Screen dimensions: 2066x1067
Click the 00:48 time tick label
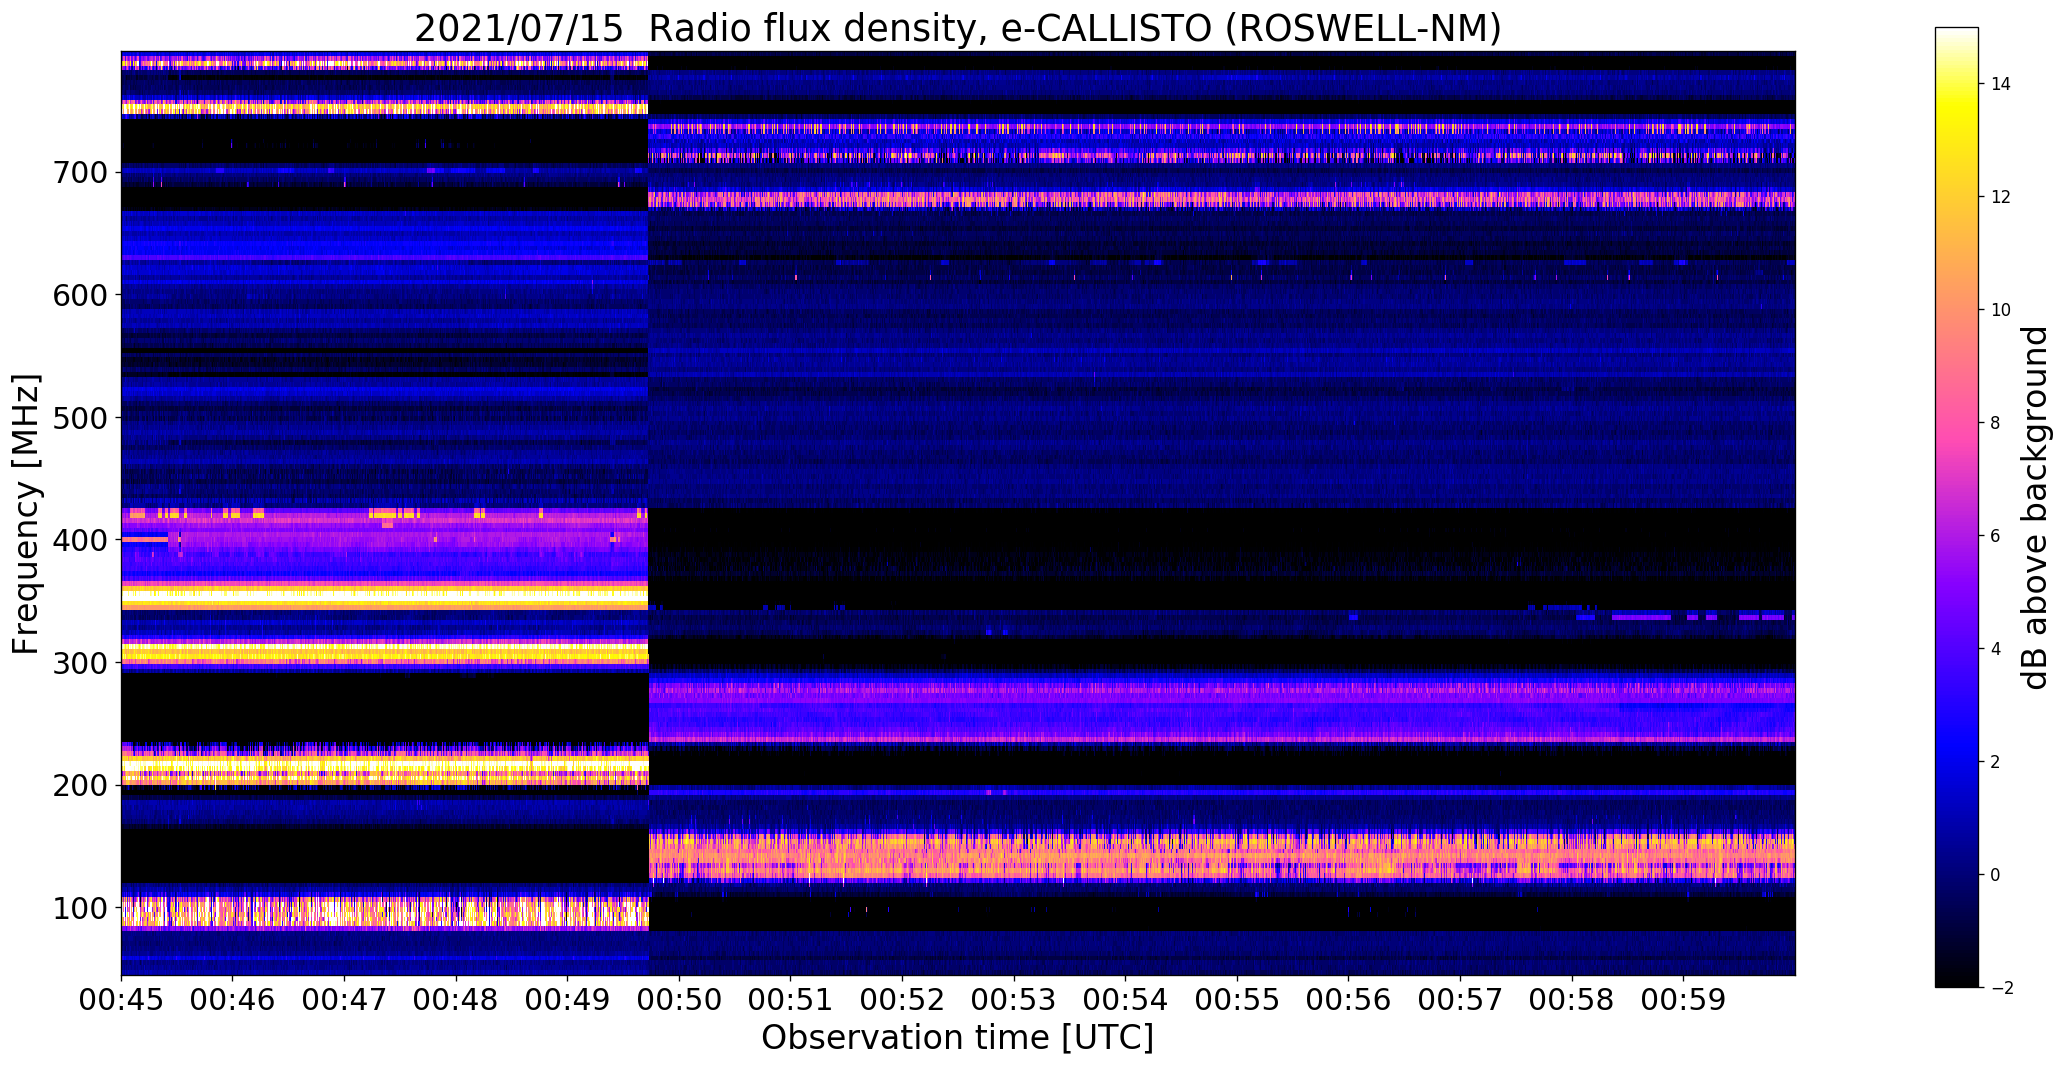(x=457, y=999)
